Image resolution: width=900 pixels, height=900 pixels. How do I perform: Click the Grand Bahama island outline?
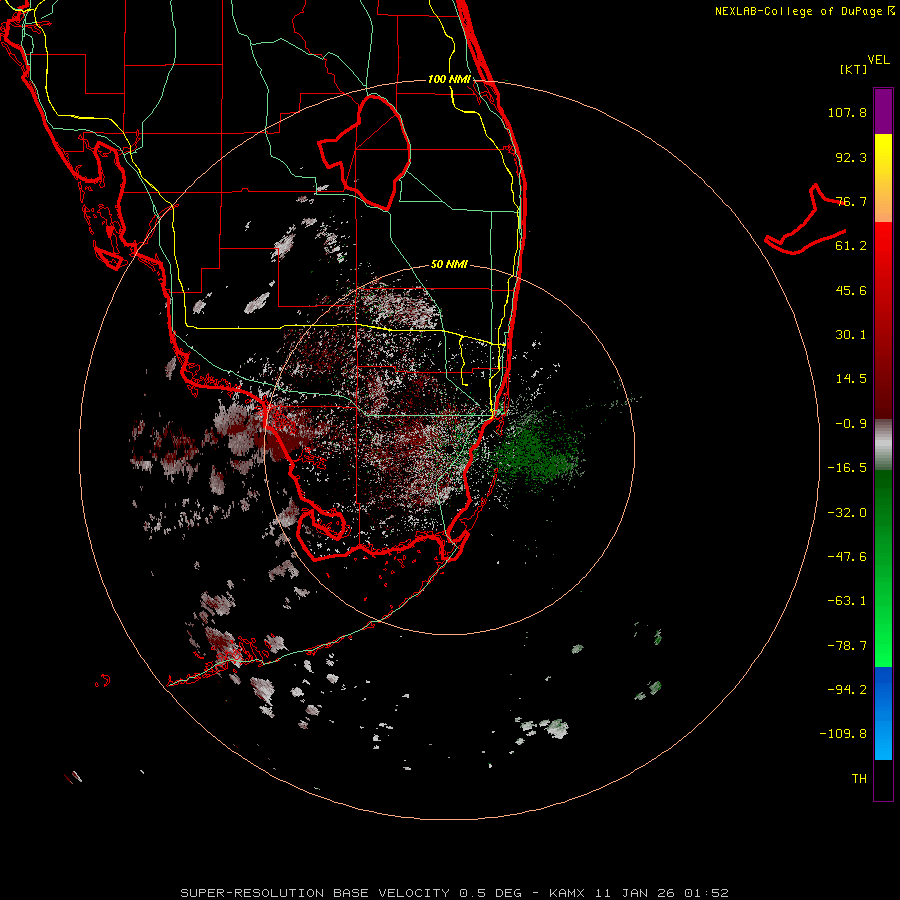[804, 221]
